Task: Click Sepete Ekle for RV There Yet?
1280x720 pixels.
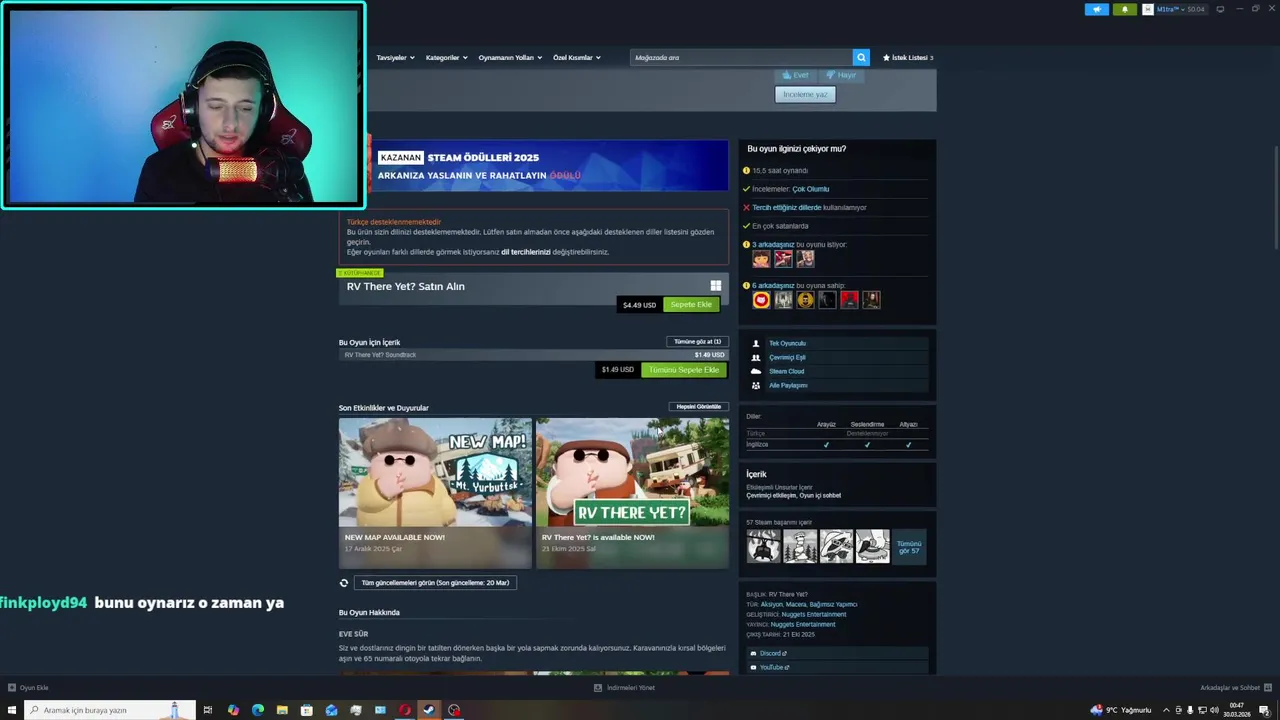Action: 691,304
